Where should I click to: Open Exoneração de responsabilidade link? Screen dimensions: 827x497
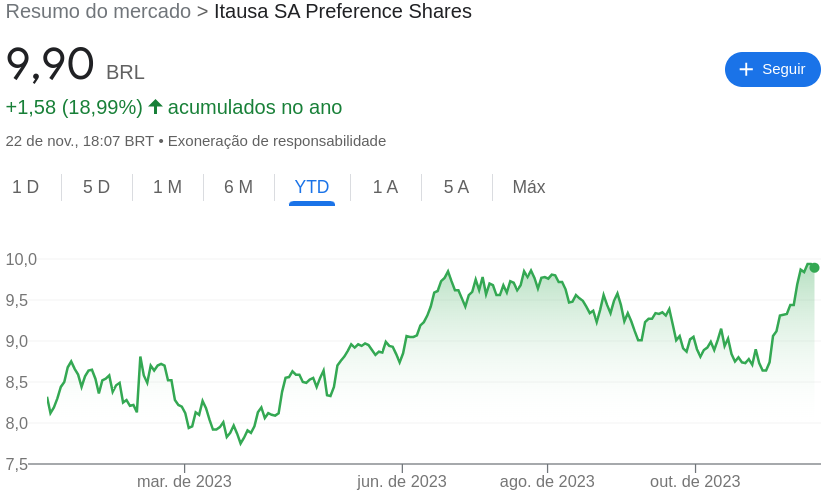[277, 141]
